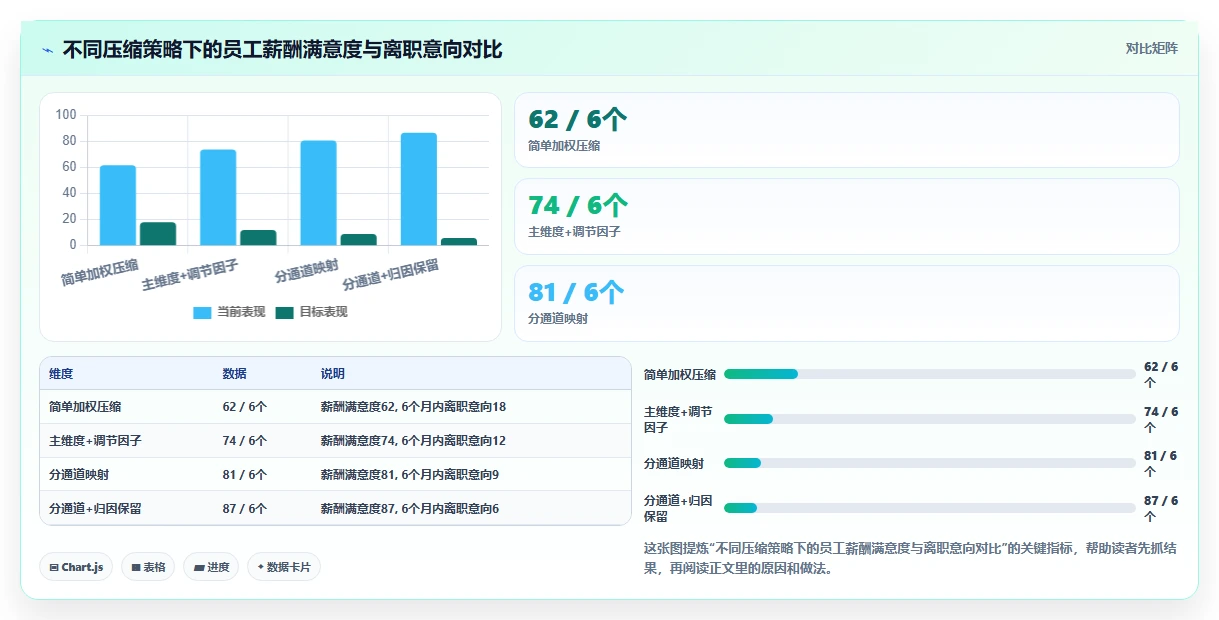Select the 主维度+调节因子 cell in table
1219x620 pixels.
click(95, 440)
